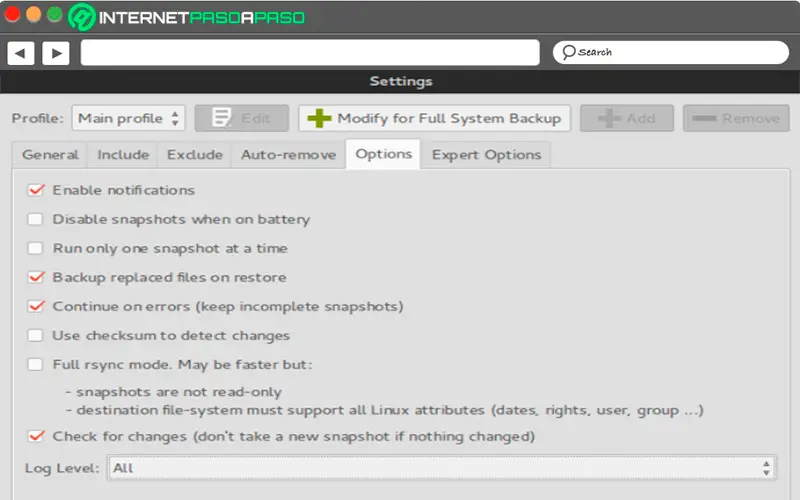Click the Settings title bar text
Screen dimensions: 800x500
401,81
